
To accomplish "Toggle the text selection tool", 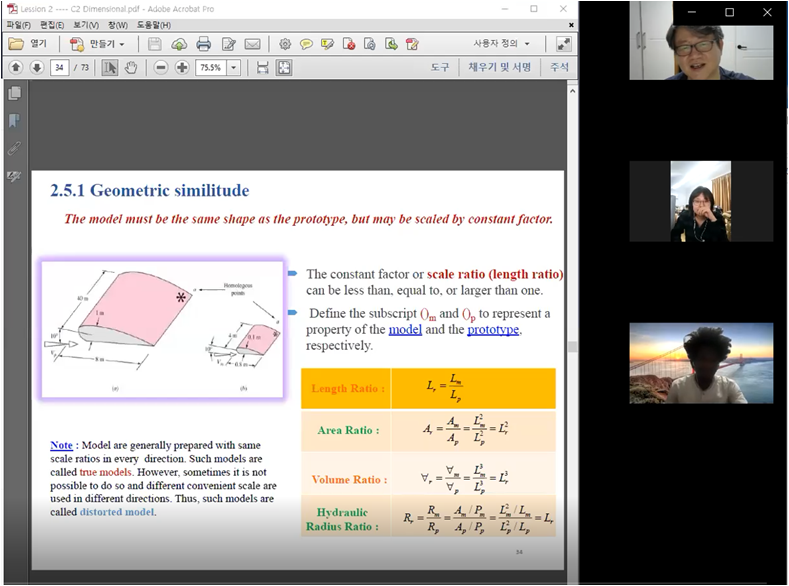I will click(109, 67).
